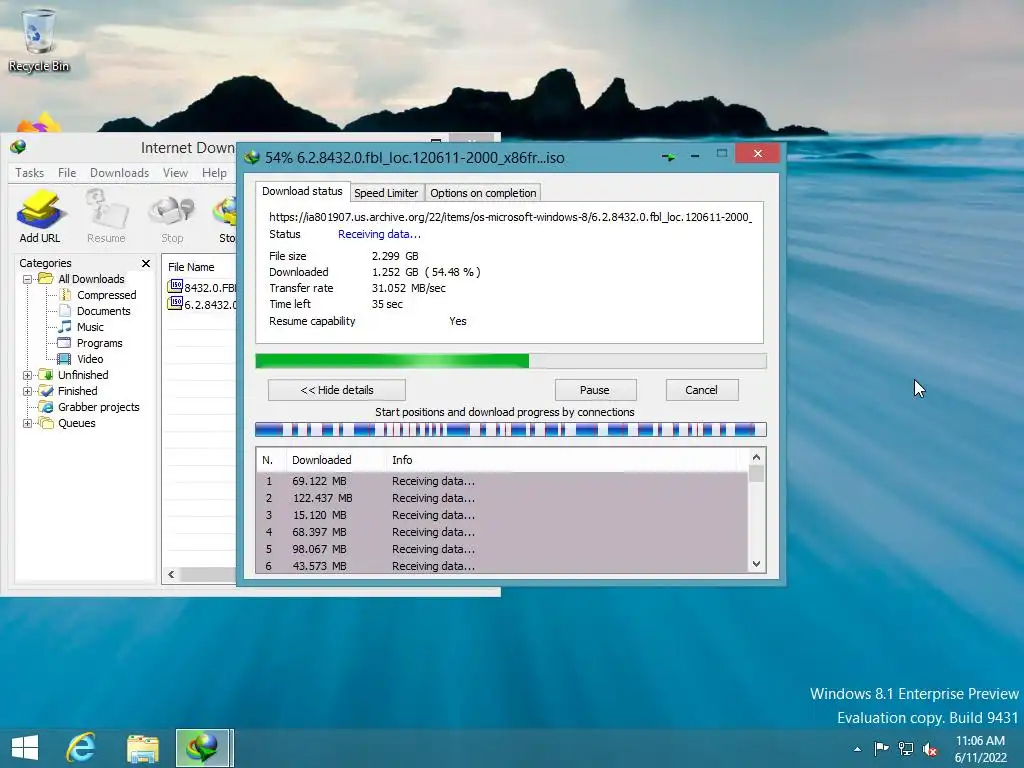This screenshot has height=768, width=1024.
Task: Click the file list left scroll arrow
Action: [x=171, y=575]
